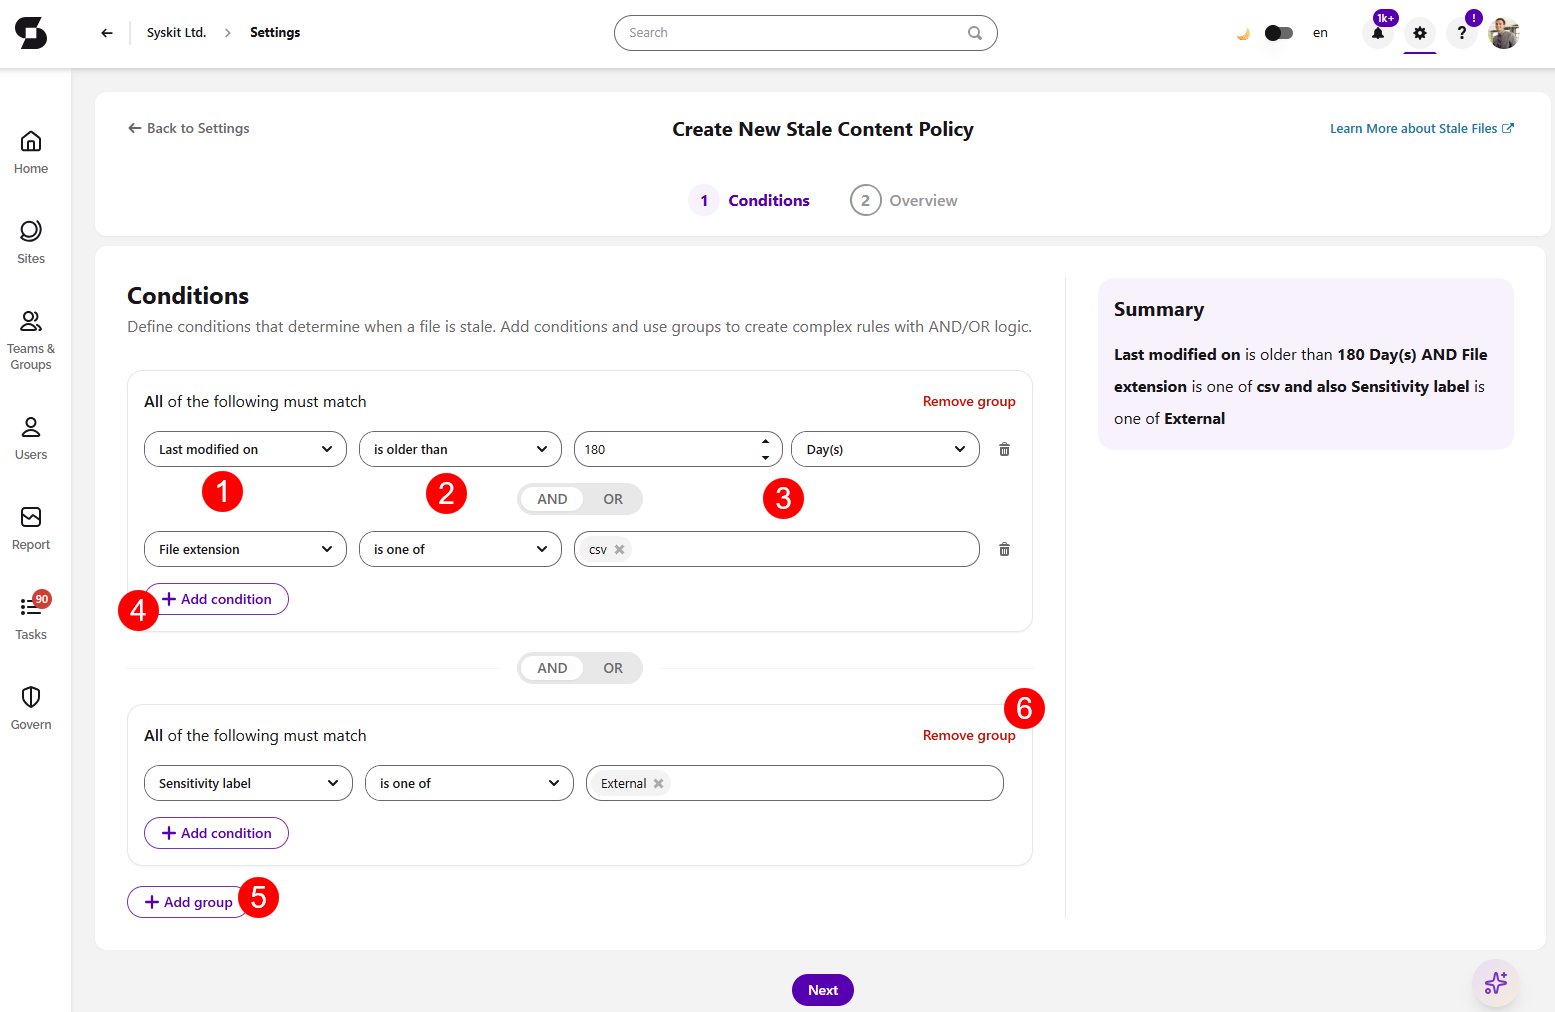
Task: Open the help question mark icon
Action: pyautogui.click(x=1462, y=33)
